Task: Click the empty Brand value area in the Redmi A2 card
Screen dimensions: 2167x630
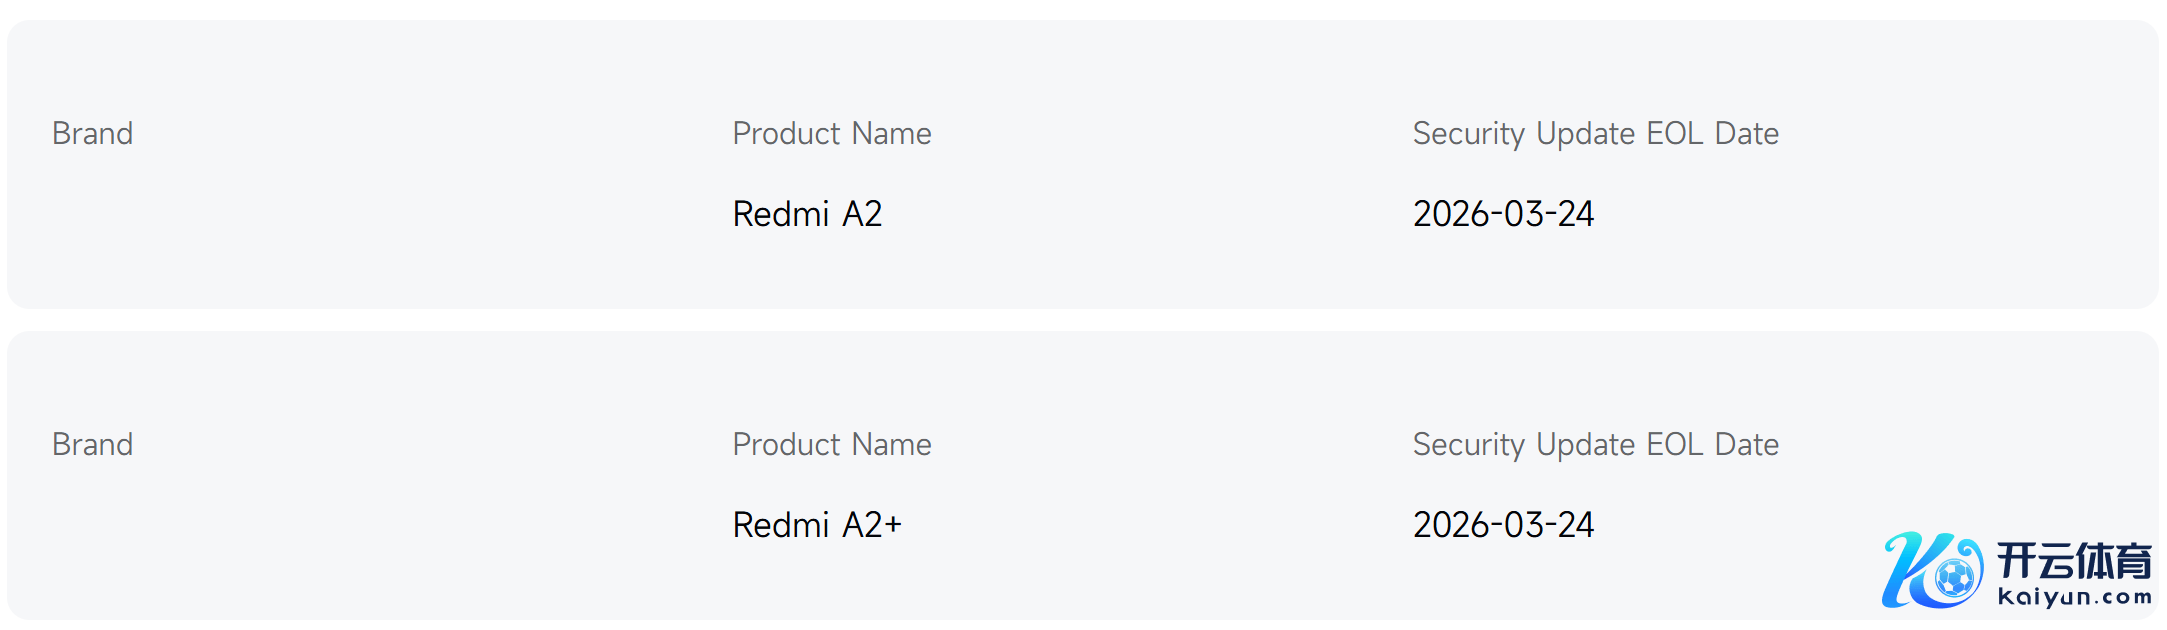Action: click(x=92, y=214)
